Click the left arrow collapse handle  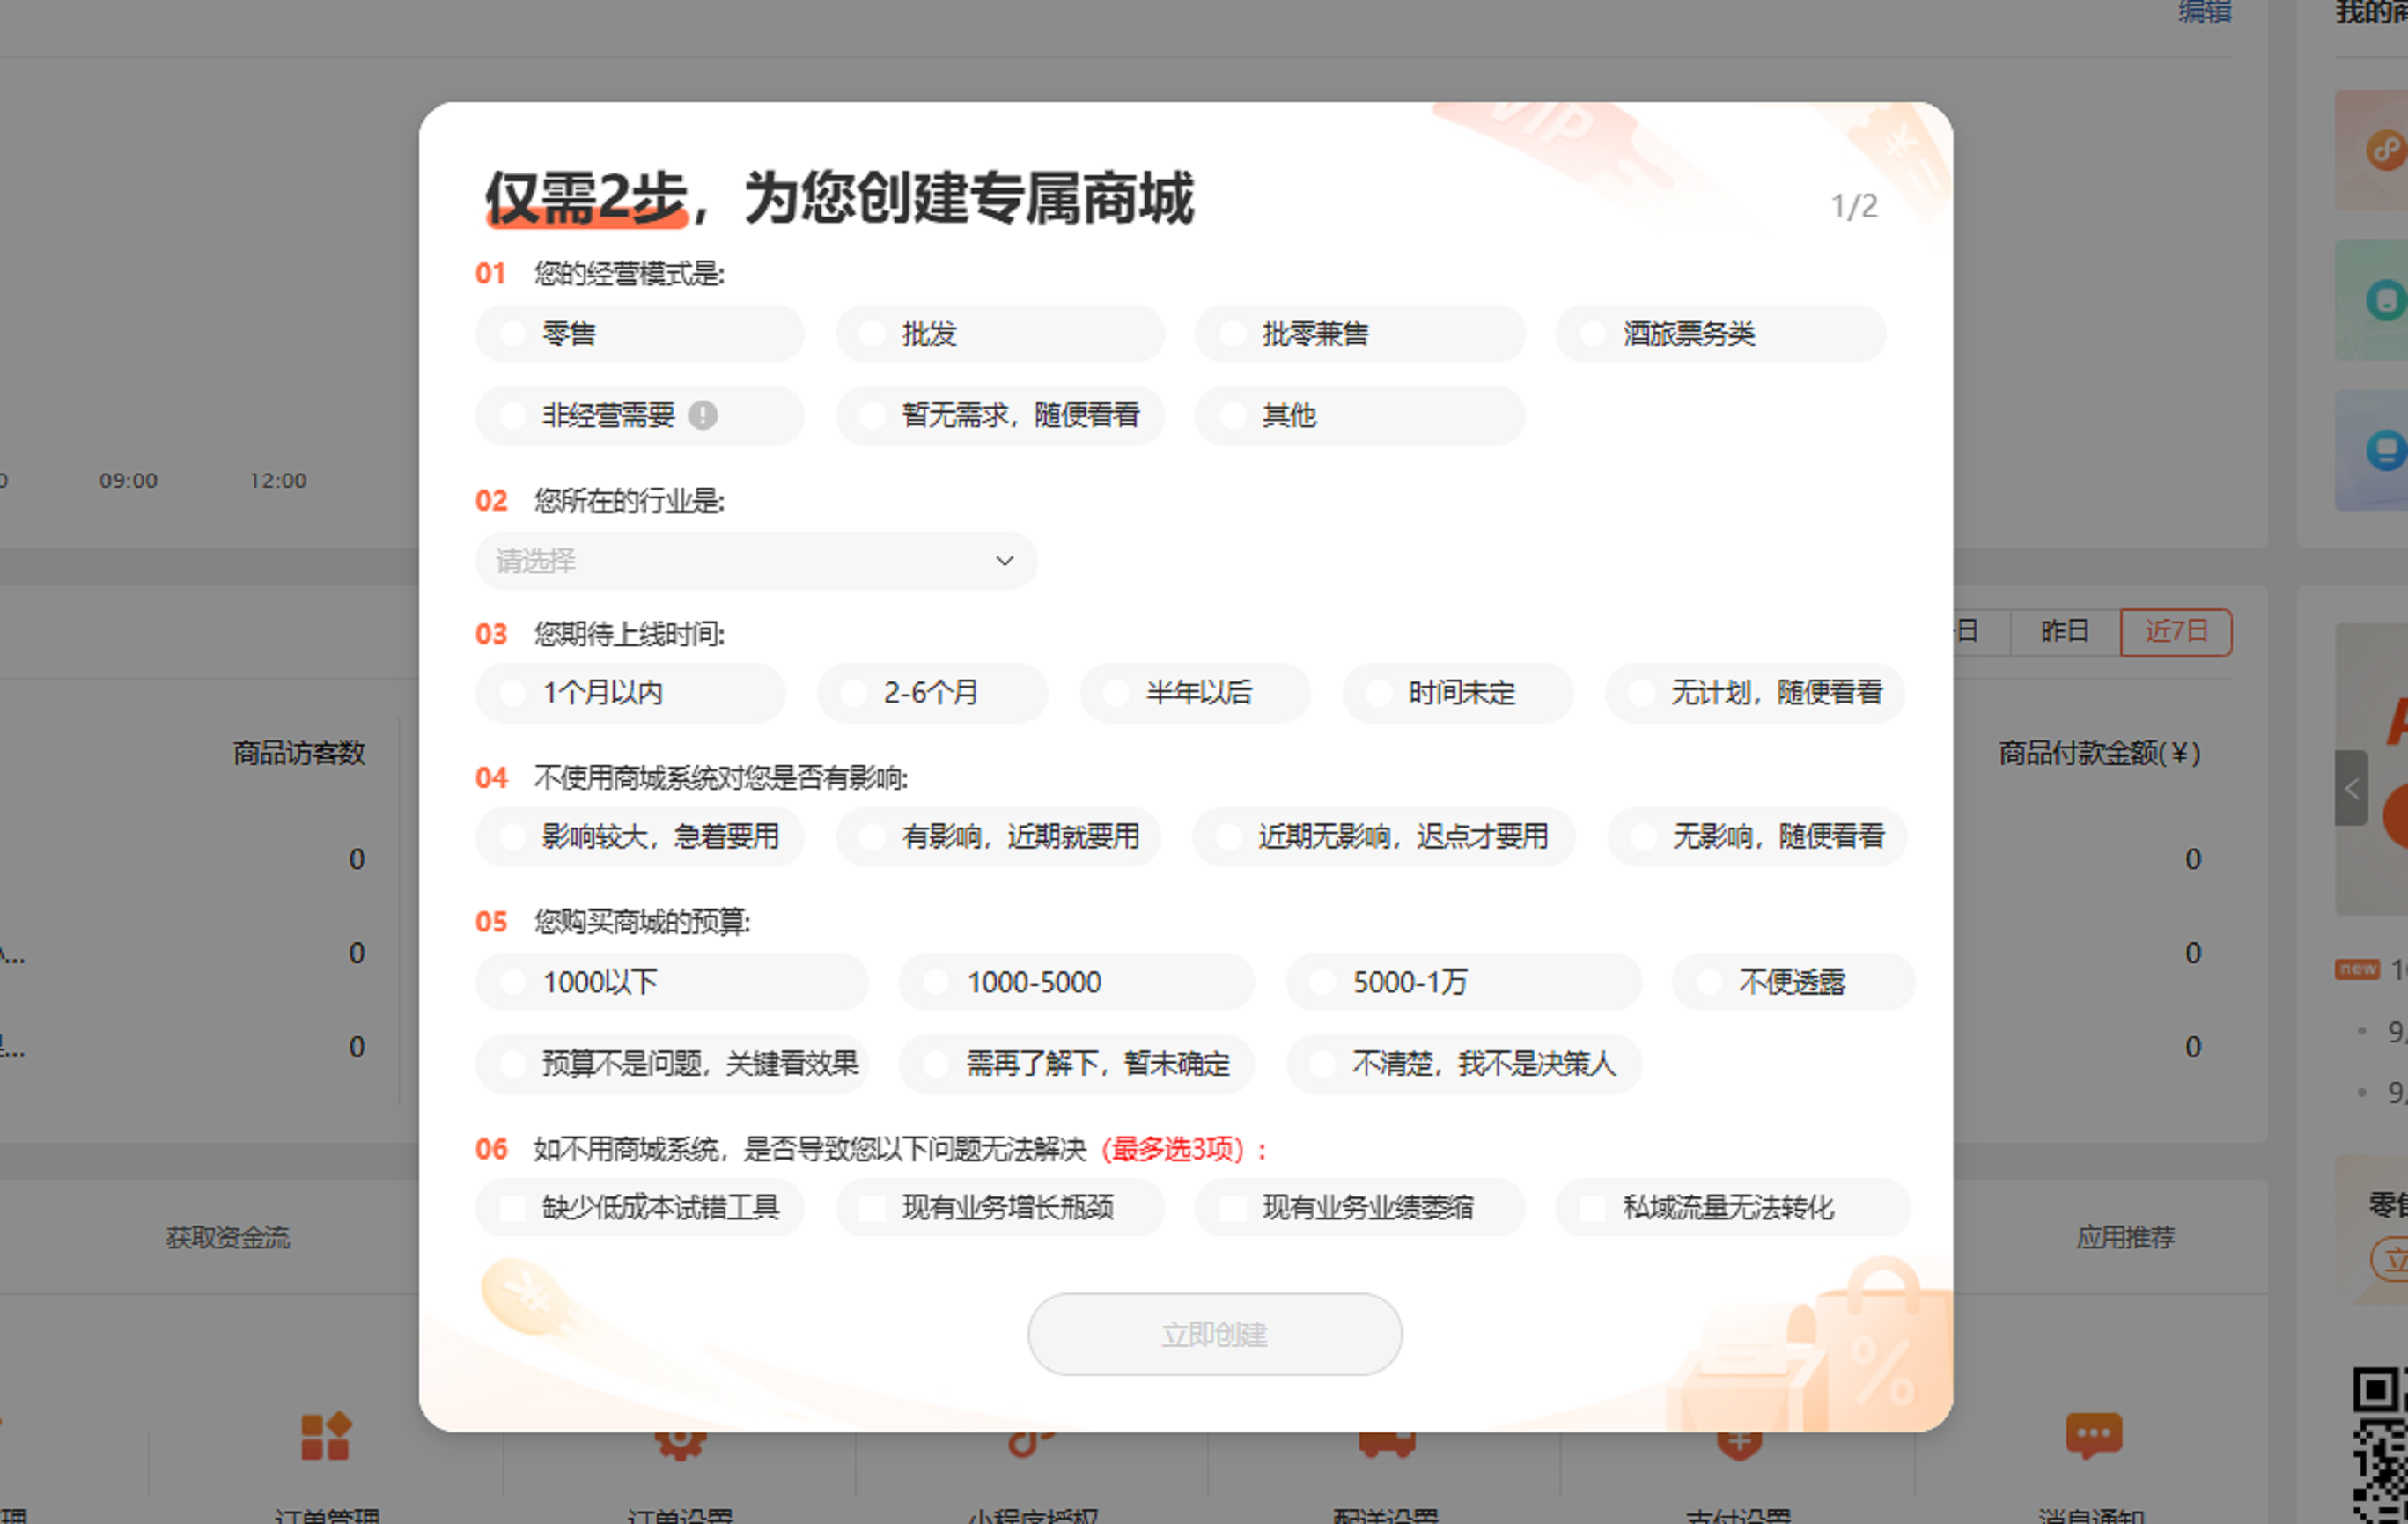pos(2351,788)
